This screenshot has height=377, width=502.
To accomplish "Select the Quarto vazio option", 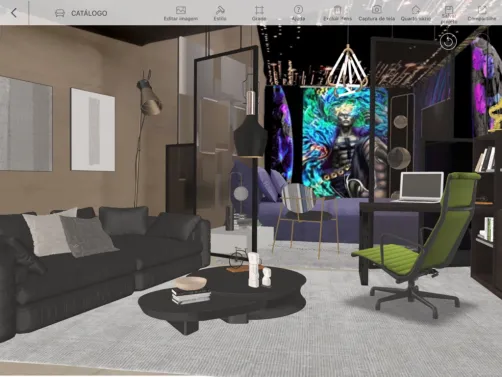I will 416,13.
